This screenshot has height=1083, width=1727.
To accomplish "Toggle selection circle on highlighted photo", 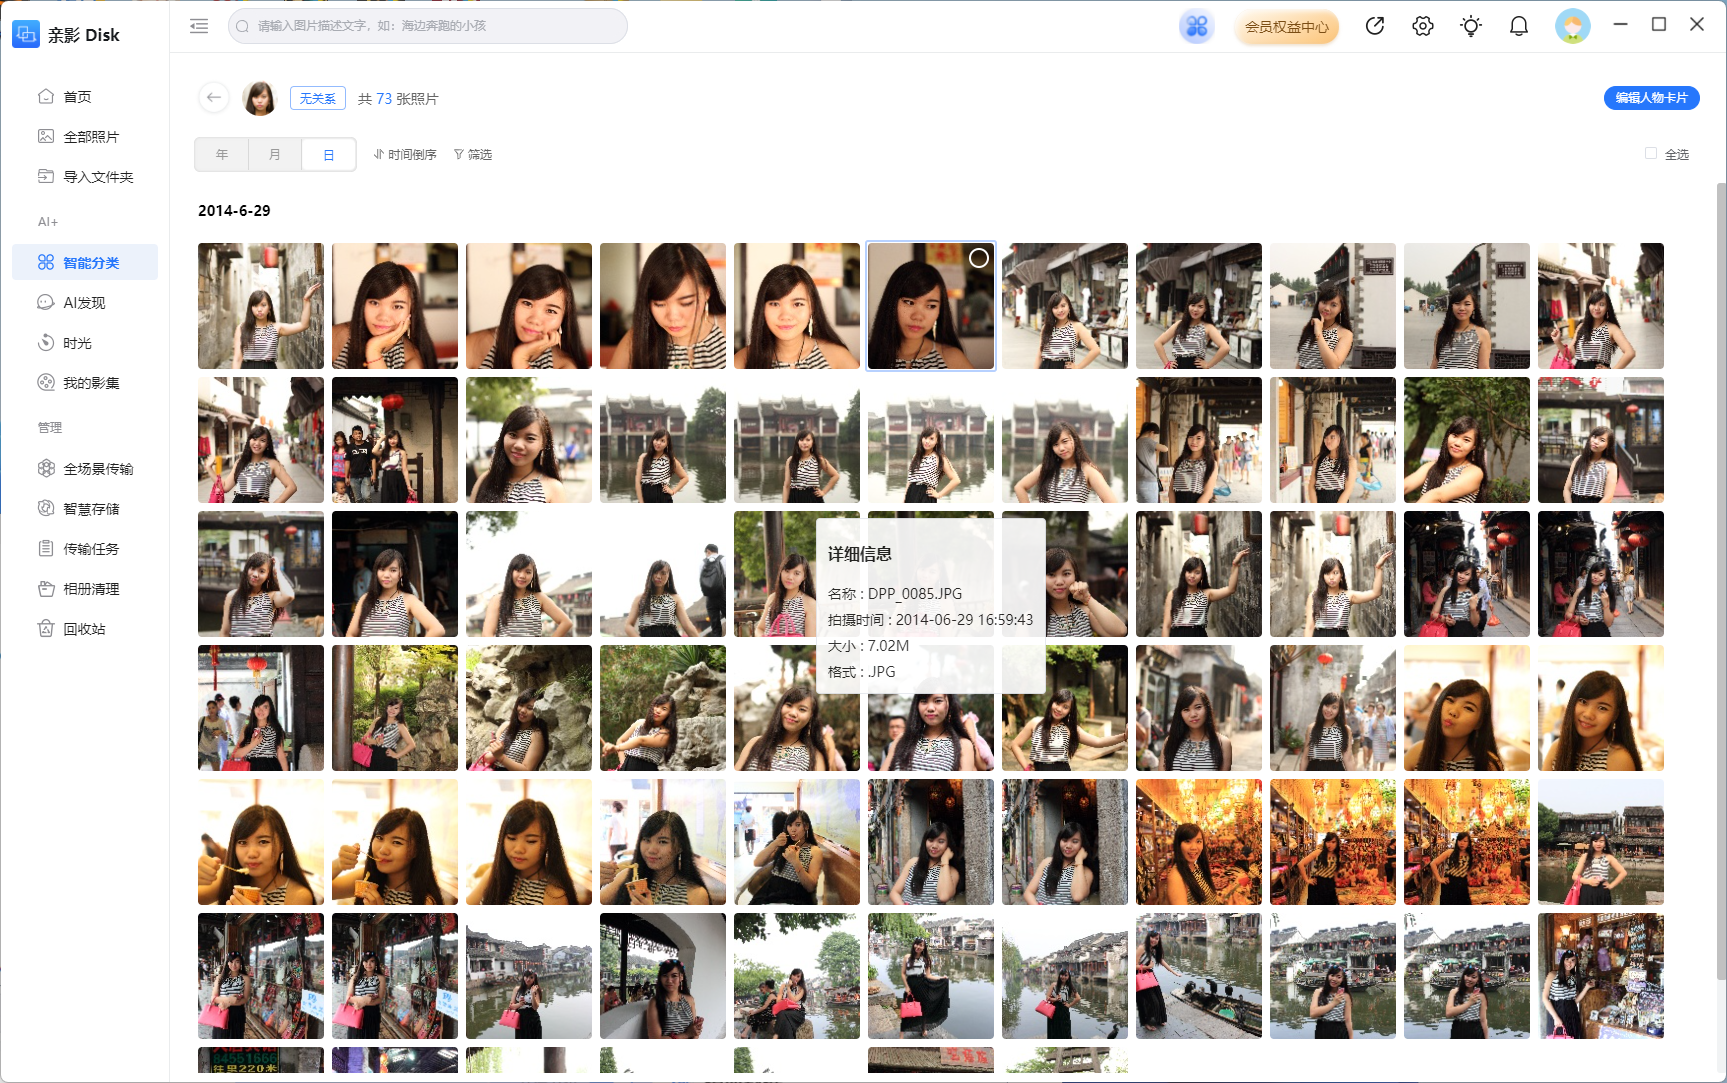I will [979, 258].
